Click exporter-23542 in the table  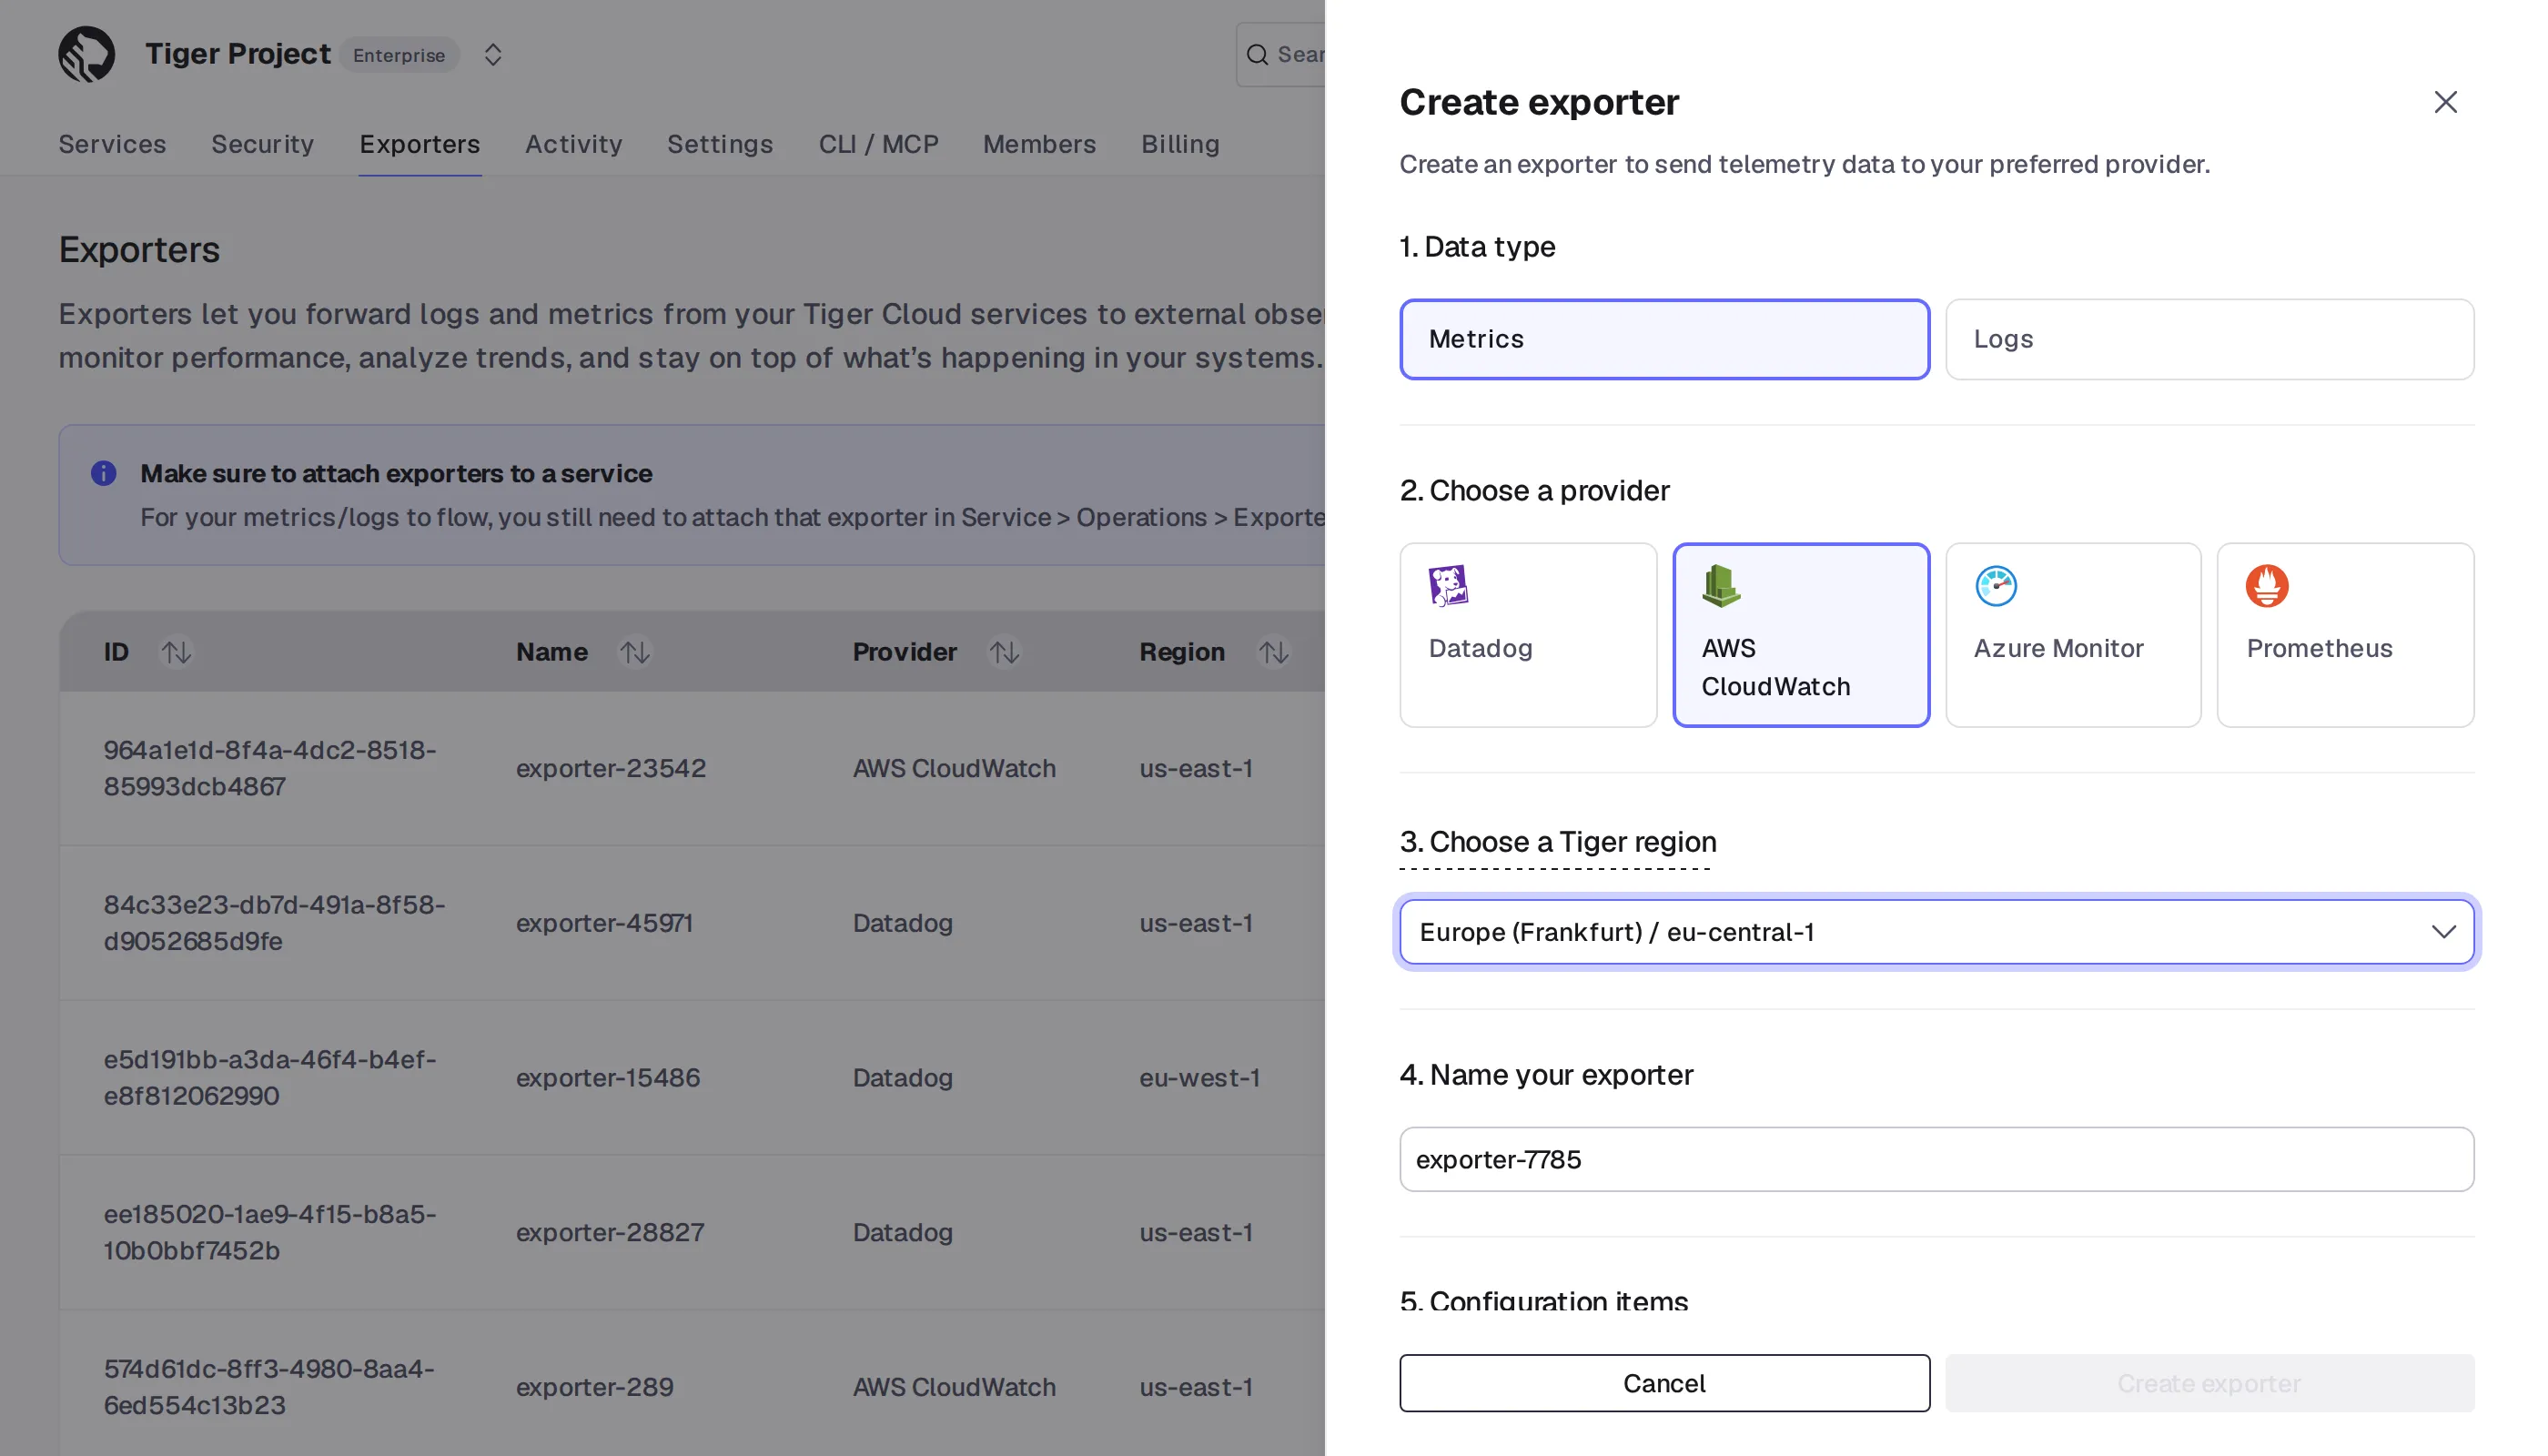click(x=611, y=768)
